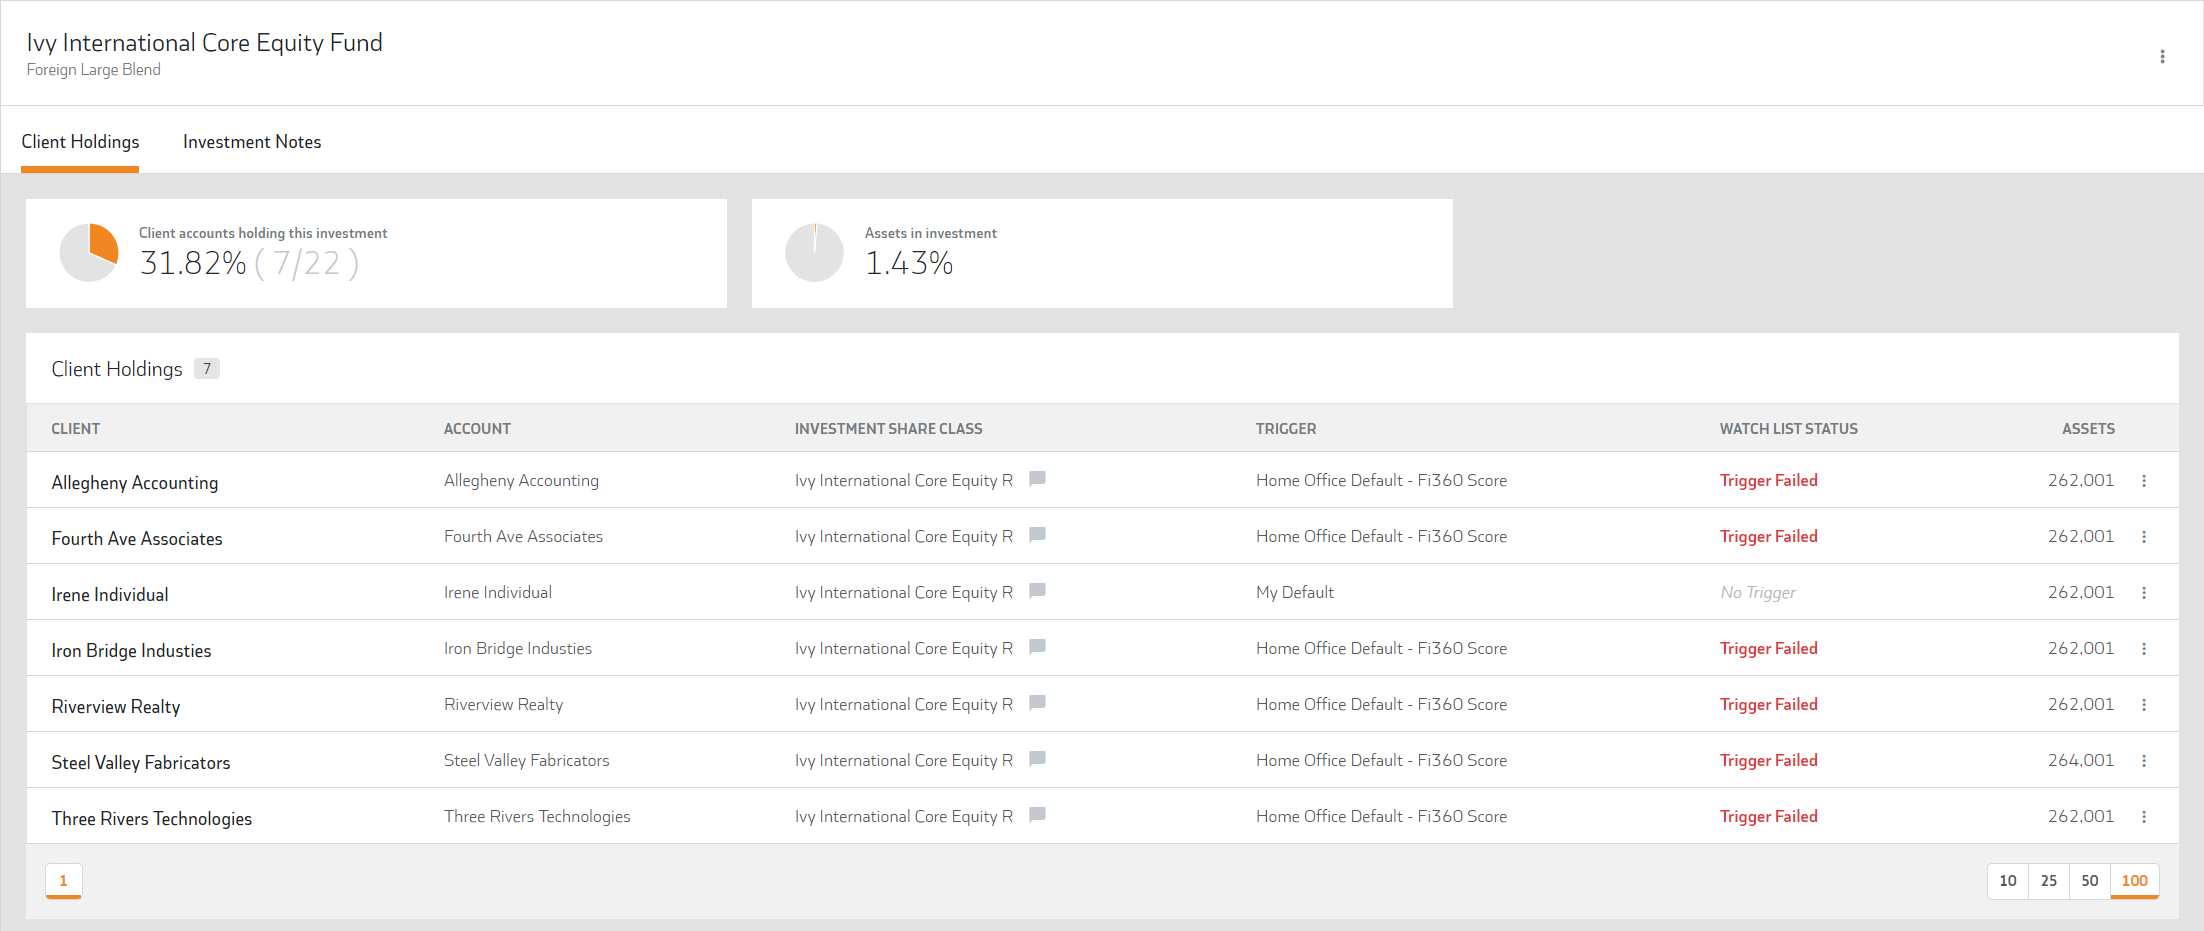
Task: Set page size to 50 rows
Action: pyautogui.click(x=2089, y=881)
